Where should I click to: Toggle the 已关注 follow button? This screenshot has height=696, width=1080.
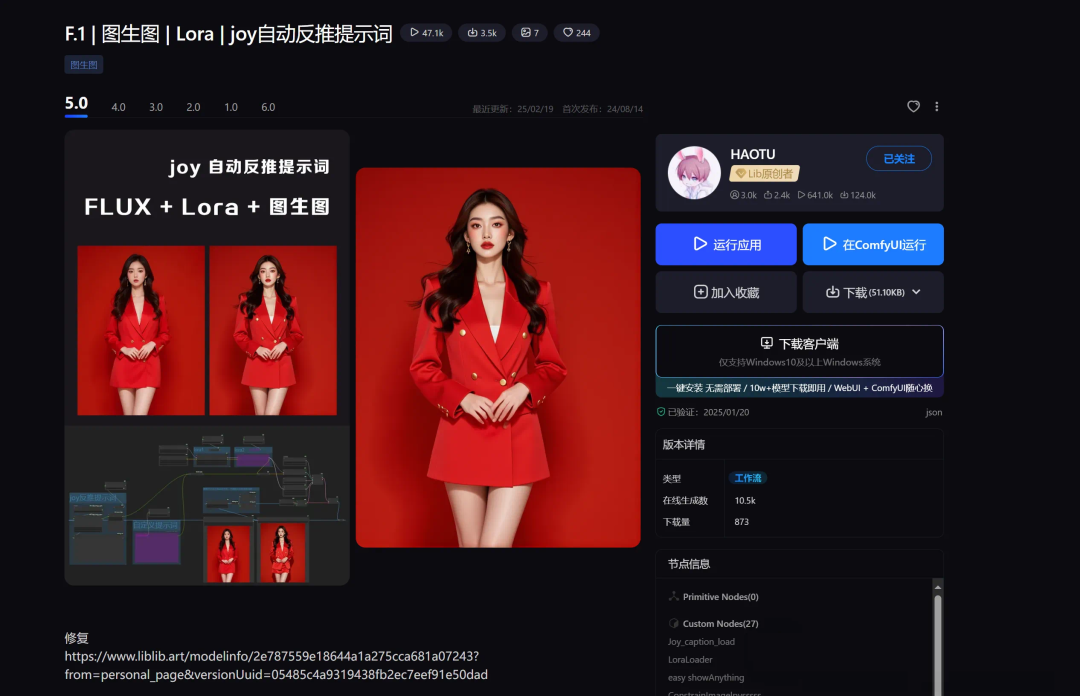899,158
